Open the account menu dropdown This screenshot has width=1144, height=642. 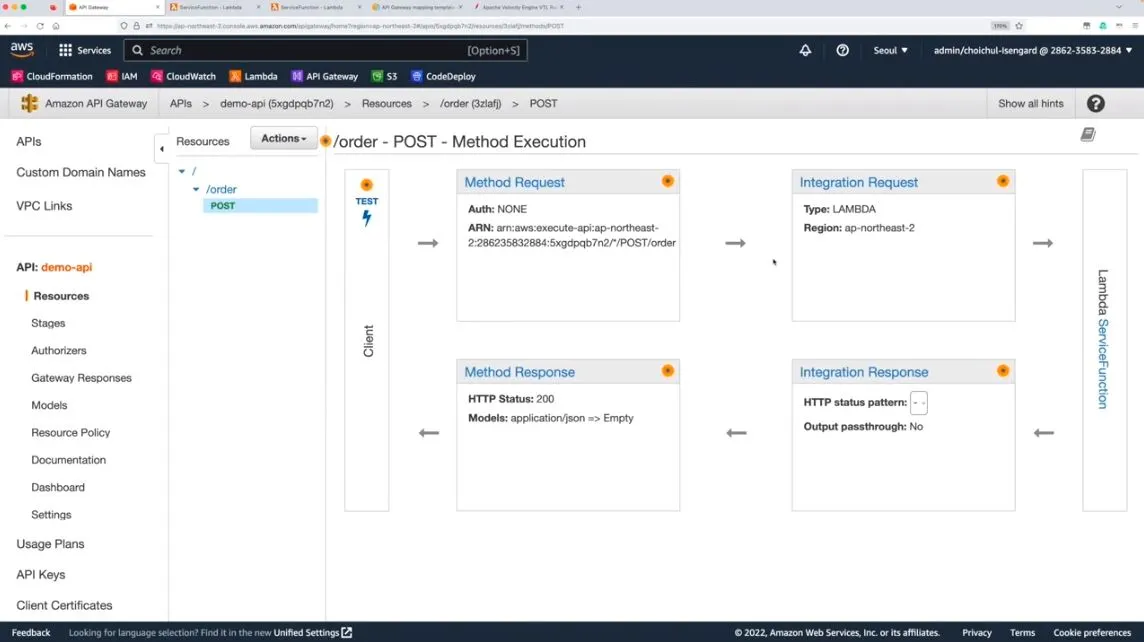pyautogui.click(x=1033, y=50)
